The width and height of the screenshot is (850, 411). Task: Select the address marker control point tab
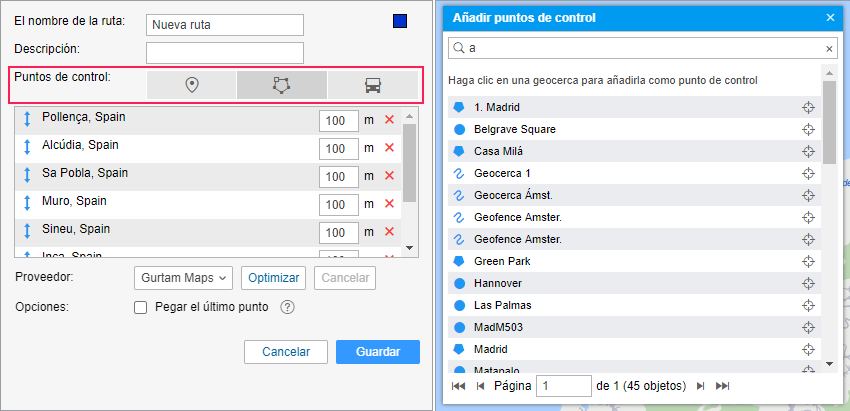(x=192, y=86)
